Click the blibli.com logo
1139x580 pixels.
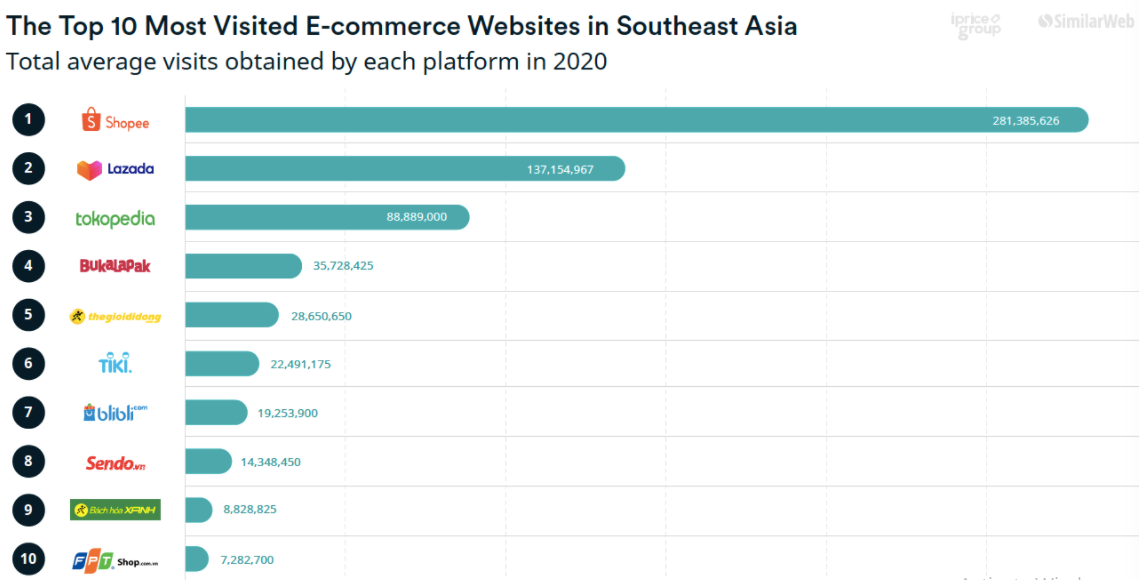(115, 412)
